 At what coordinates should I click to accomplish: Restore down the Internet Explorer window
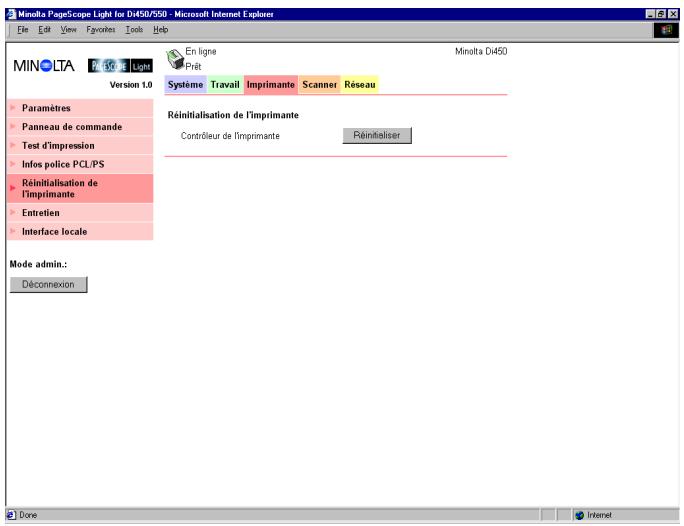pyautogui.click(x=661, y=14)
